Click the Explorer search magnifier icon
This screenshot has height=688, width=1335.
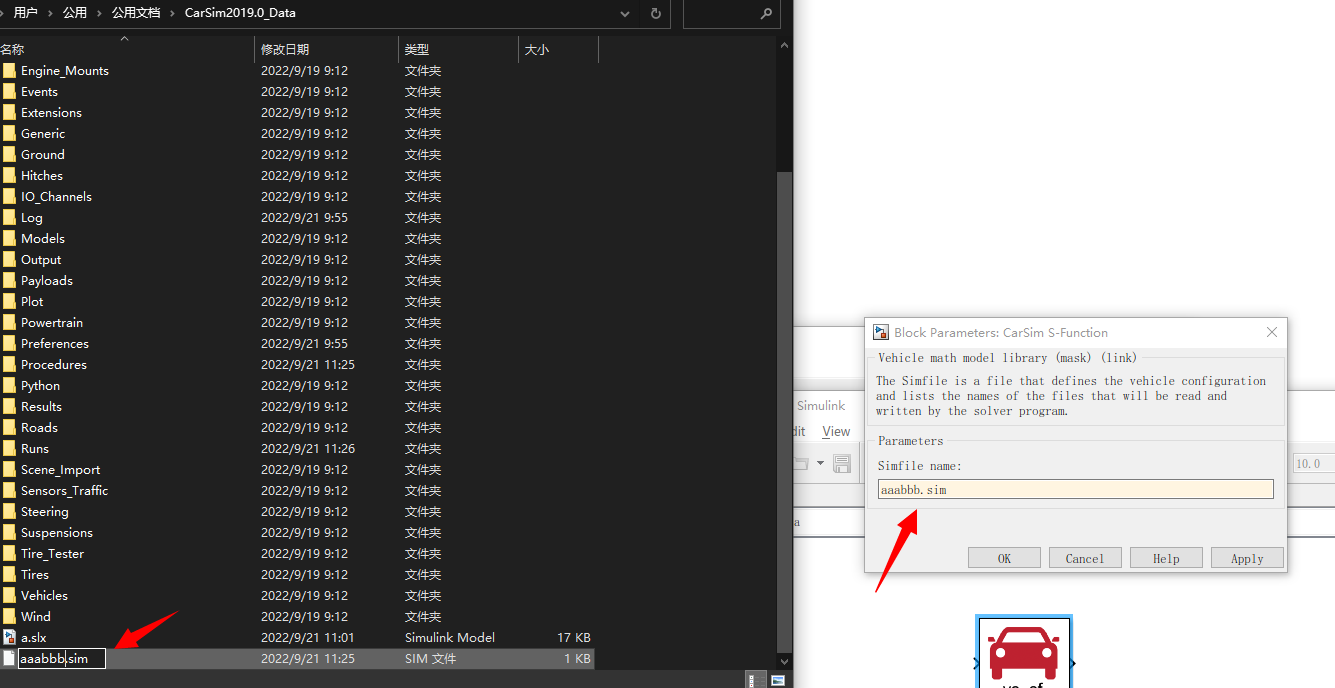pyautogui.click(x=766, y=14)
